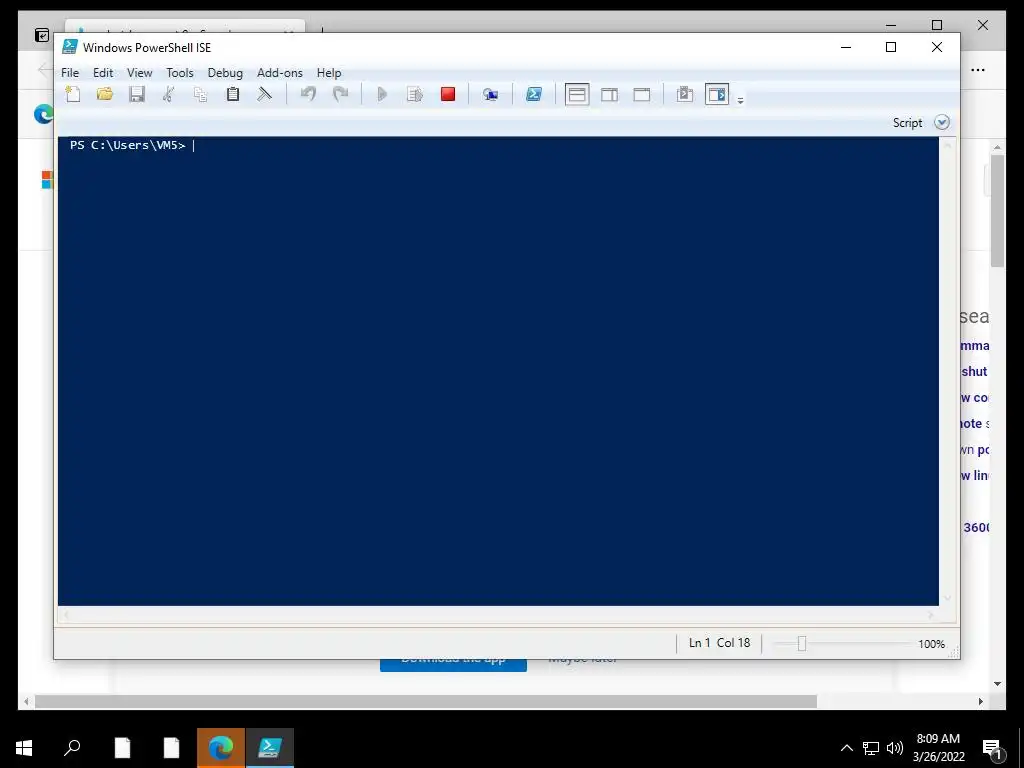Open the network icon in the system tray

click(x=871, y=748)
